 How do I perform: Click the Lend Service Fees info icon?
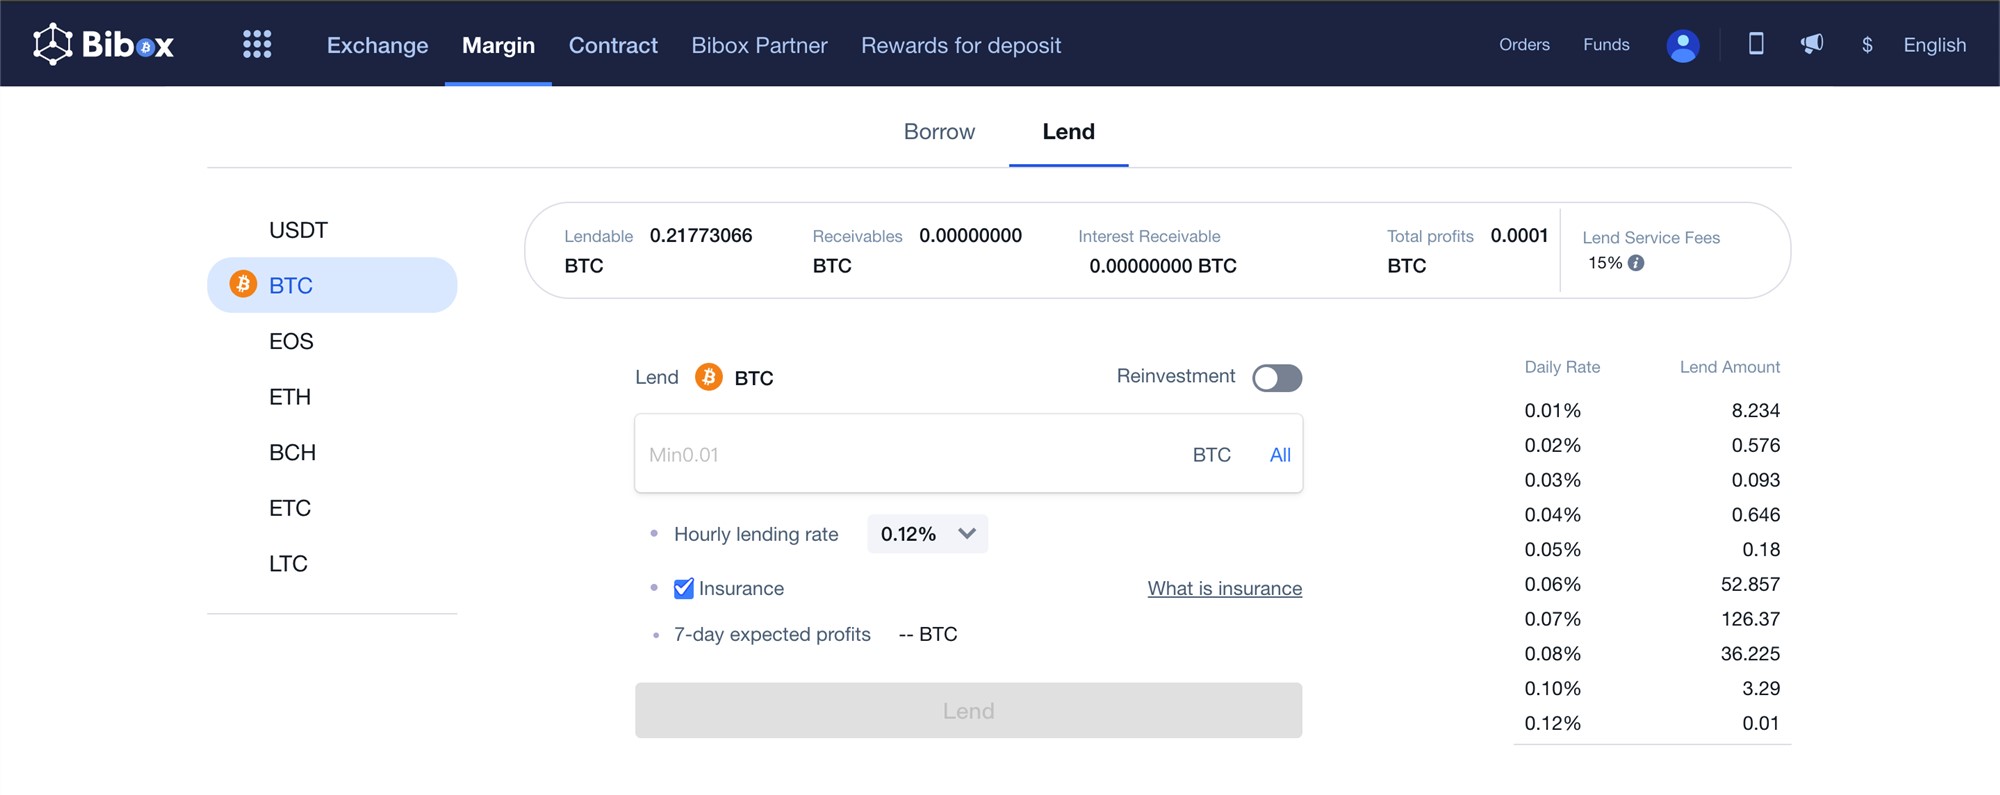click(1636, 263)
